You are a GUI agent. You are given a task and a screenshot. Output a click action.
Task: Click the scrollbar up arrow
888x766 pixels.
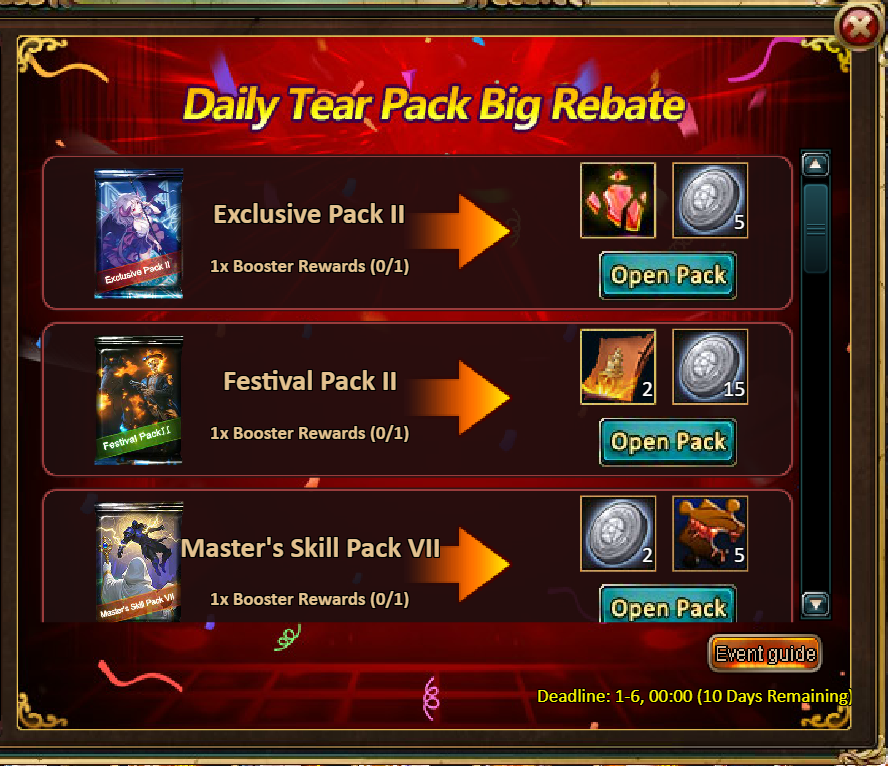816,165
